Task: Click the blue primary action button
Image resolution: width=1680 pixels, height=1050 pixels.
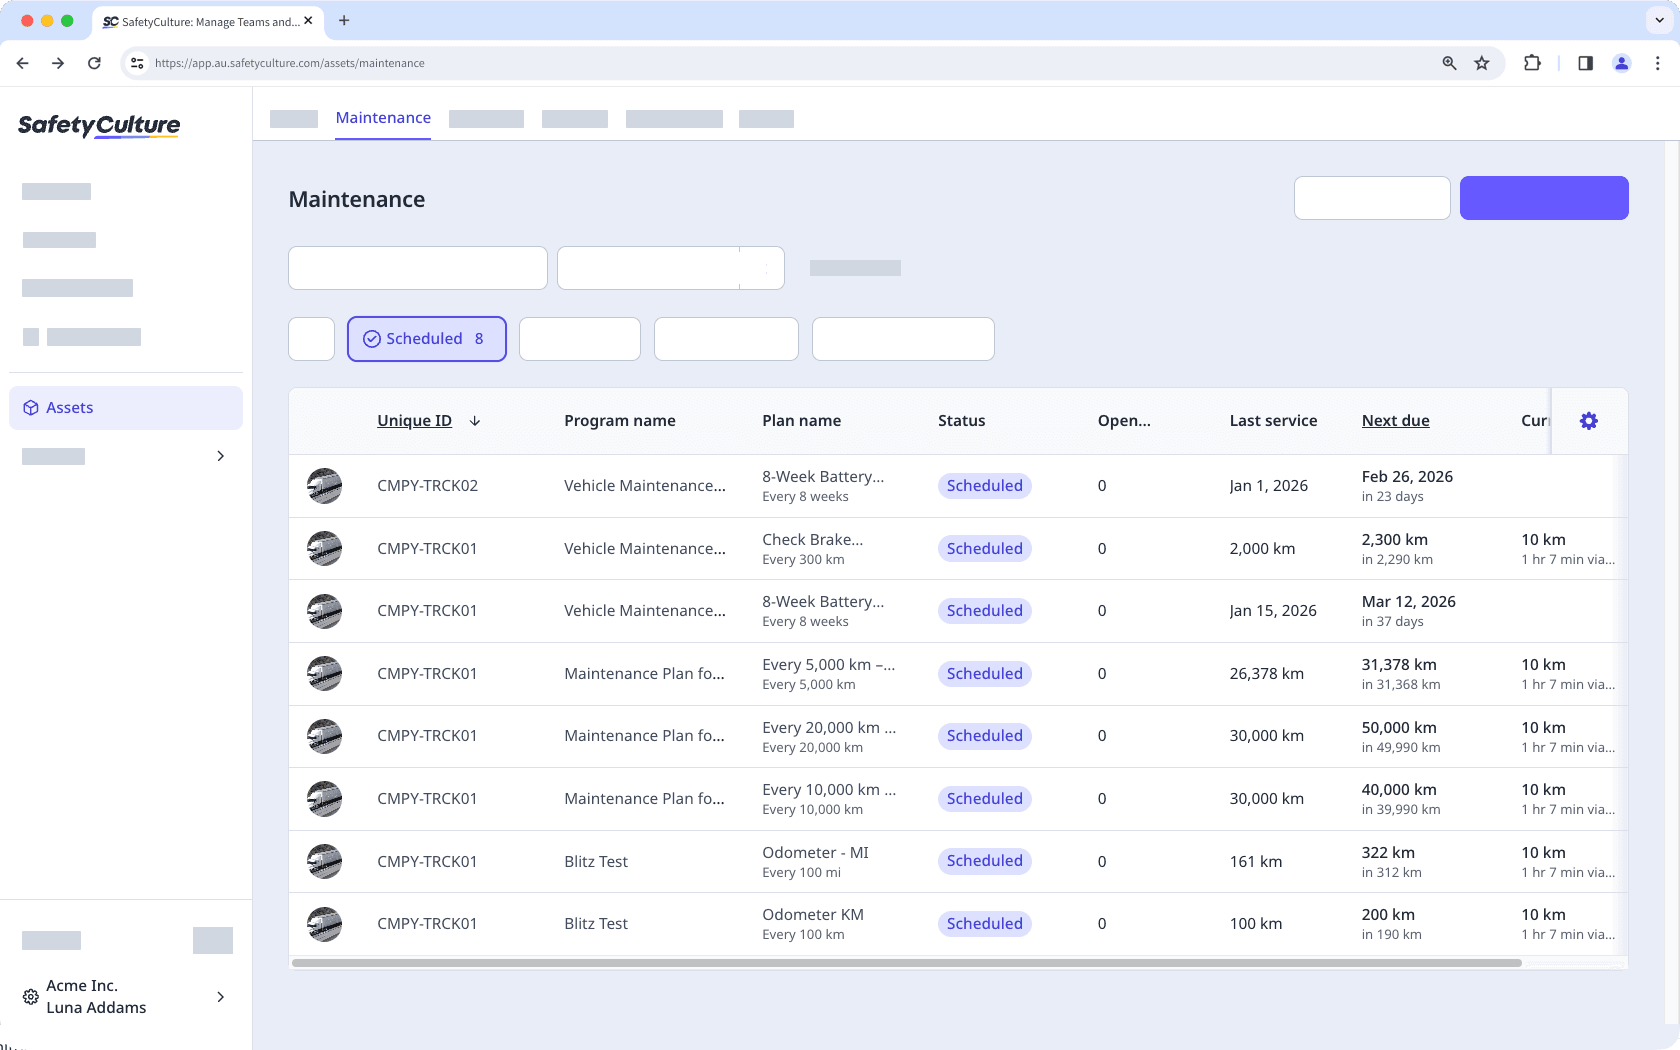Action: (x=1544, y=197)
